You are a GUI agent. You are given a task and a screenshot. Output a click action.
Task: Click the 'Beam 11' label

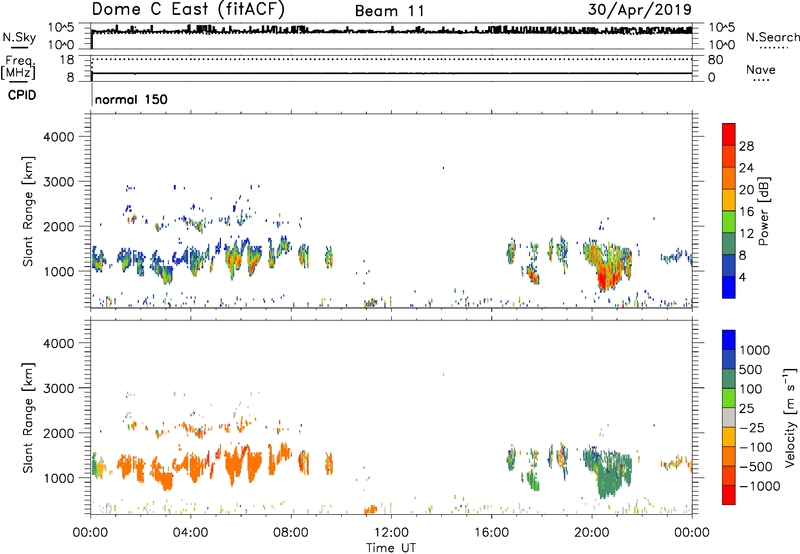[x=389, y=11]
